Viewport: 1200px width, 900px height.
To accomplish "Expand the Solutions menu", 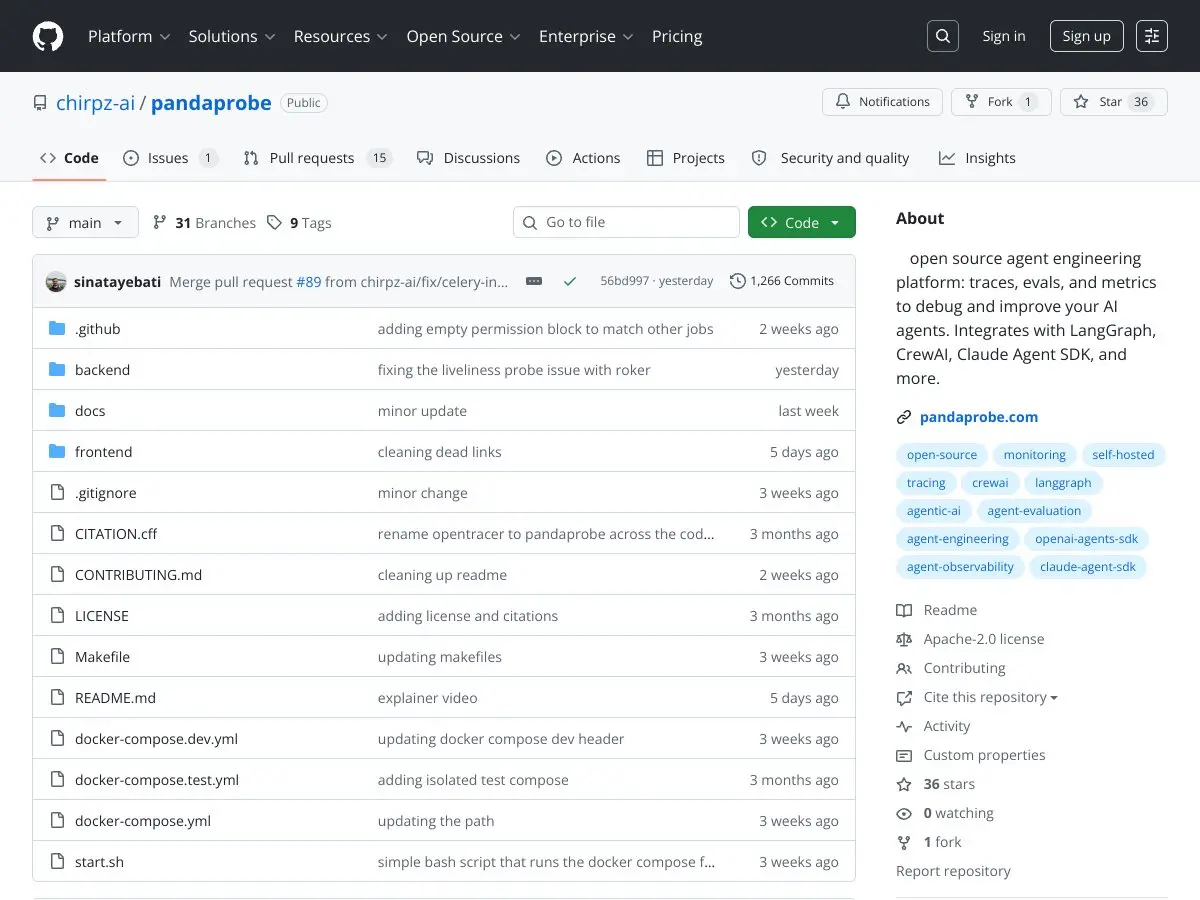I will click(x=231, y=36).
